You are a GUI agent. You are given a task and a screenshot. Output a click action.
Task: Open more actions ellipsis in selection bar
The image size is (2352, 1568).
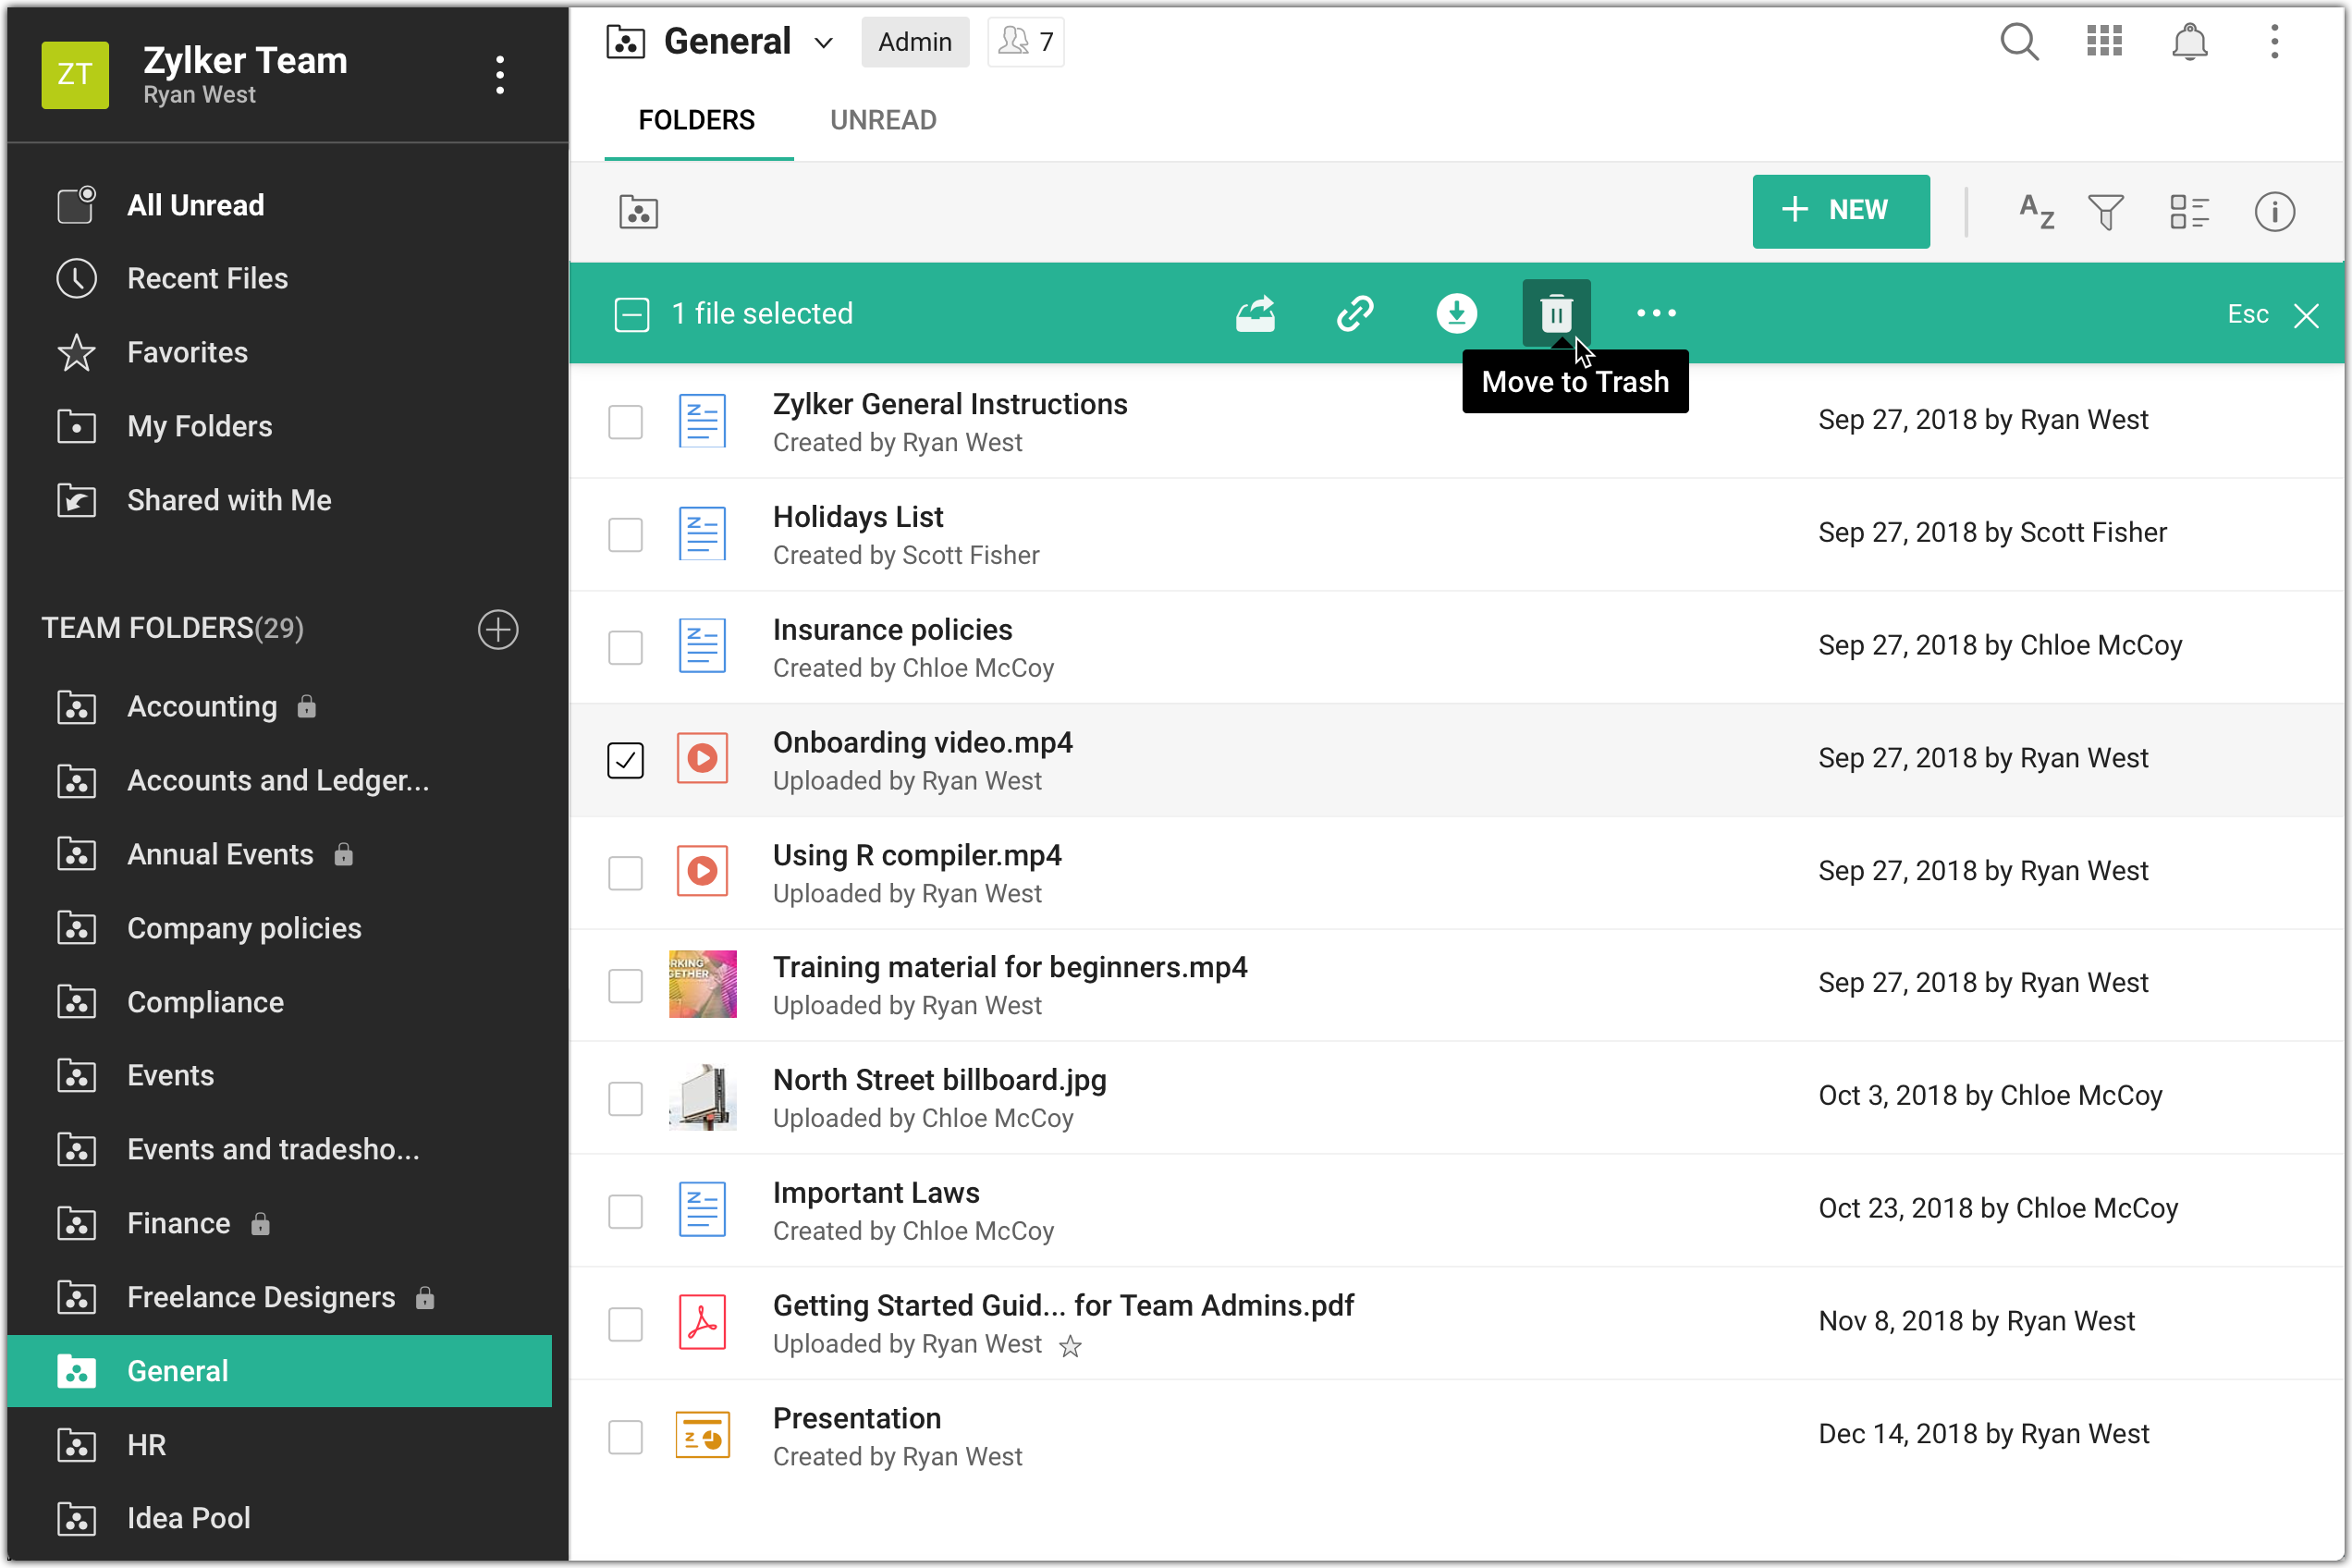click(x=1656, y=314)
